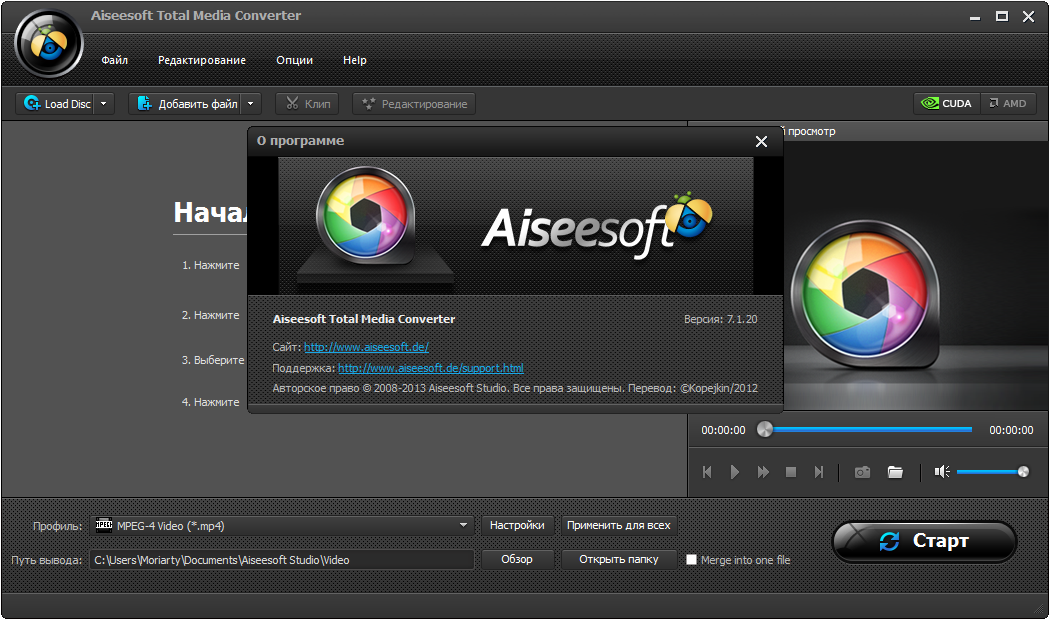Open the Опции menu

pyautogui.click(x=294, y=60)
